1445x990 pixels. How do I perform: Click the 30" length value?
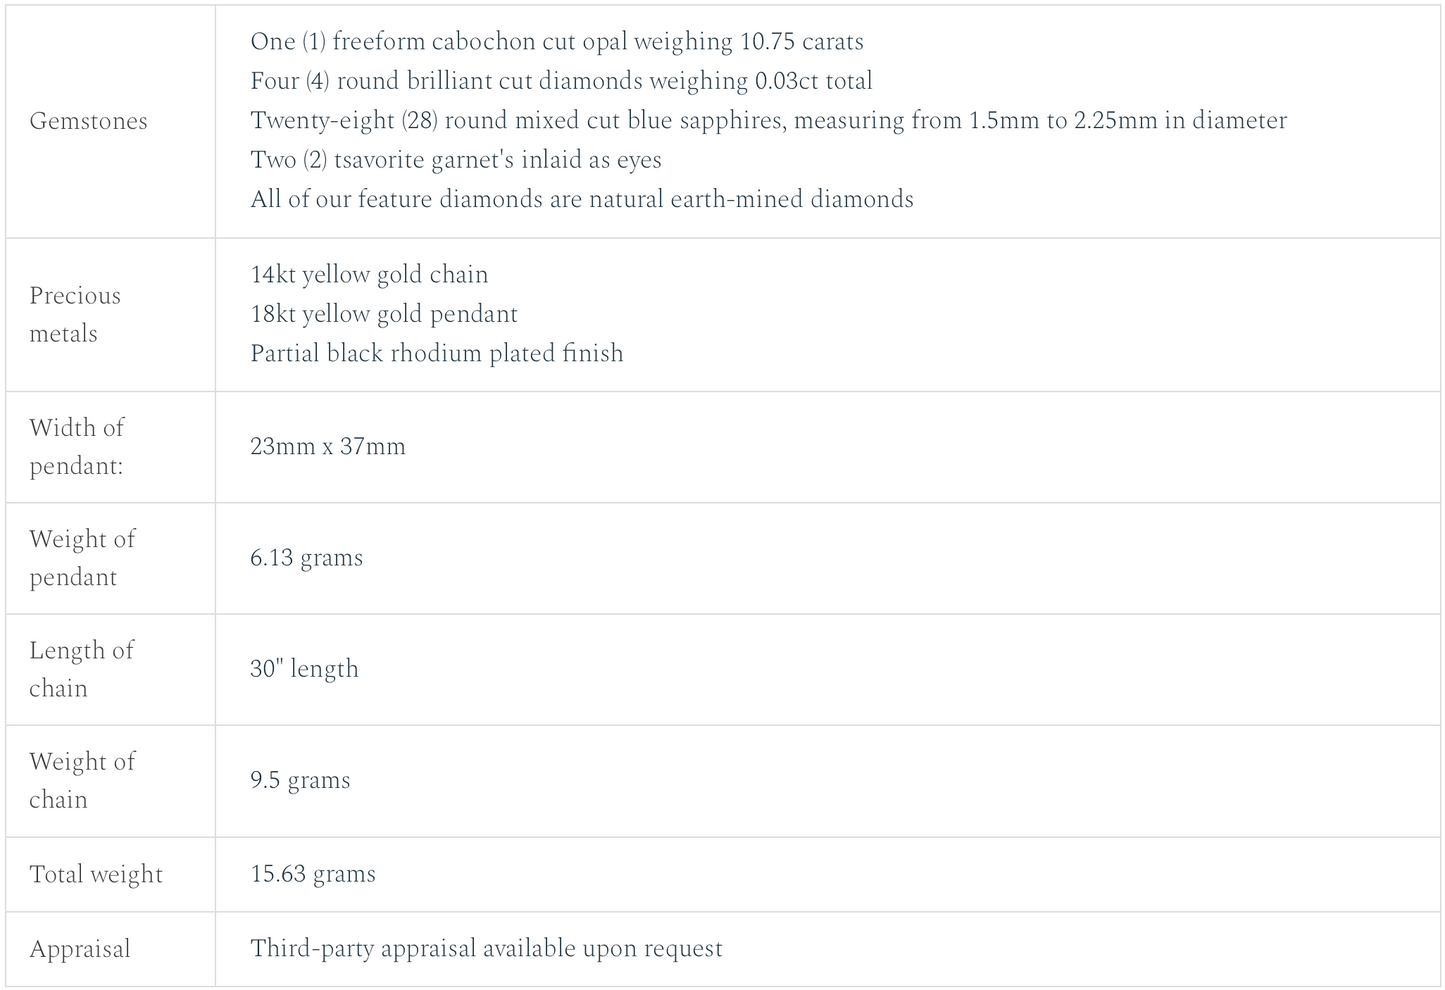[304, 669]
